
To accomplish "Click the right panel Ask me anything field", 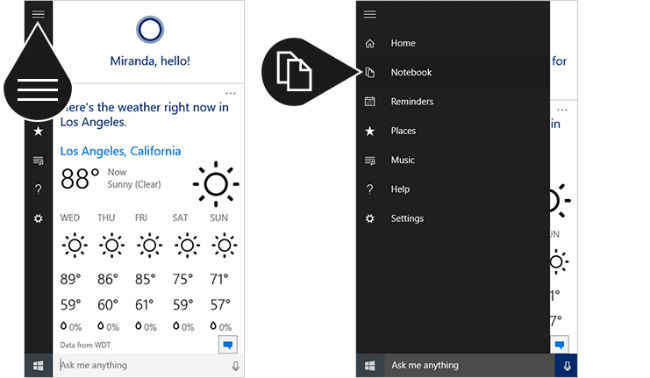I will [469, 365].
